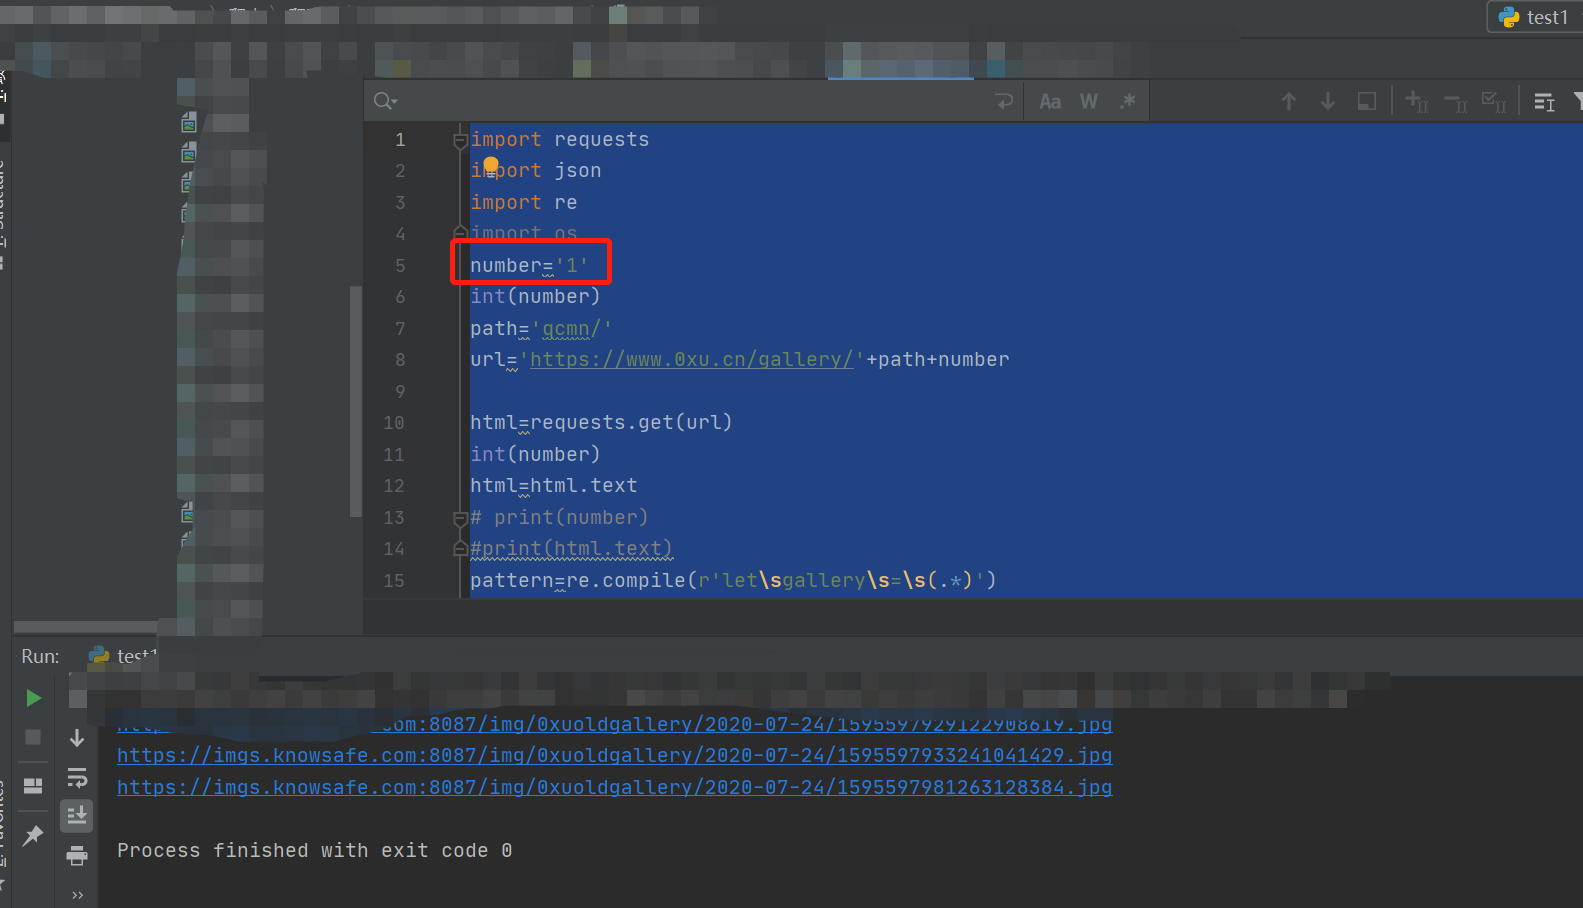Click '# print(number)' comment on line 13
The height and width of the screenshot is (908, 1583).
pyautogui.click(x=559, y=518)
